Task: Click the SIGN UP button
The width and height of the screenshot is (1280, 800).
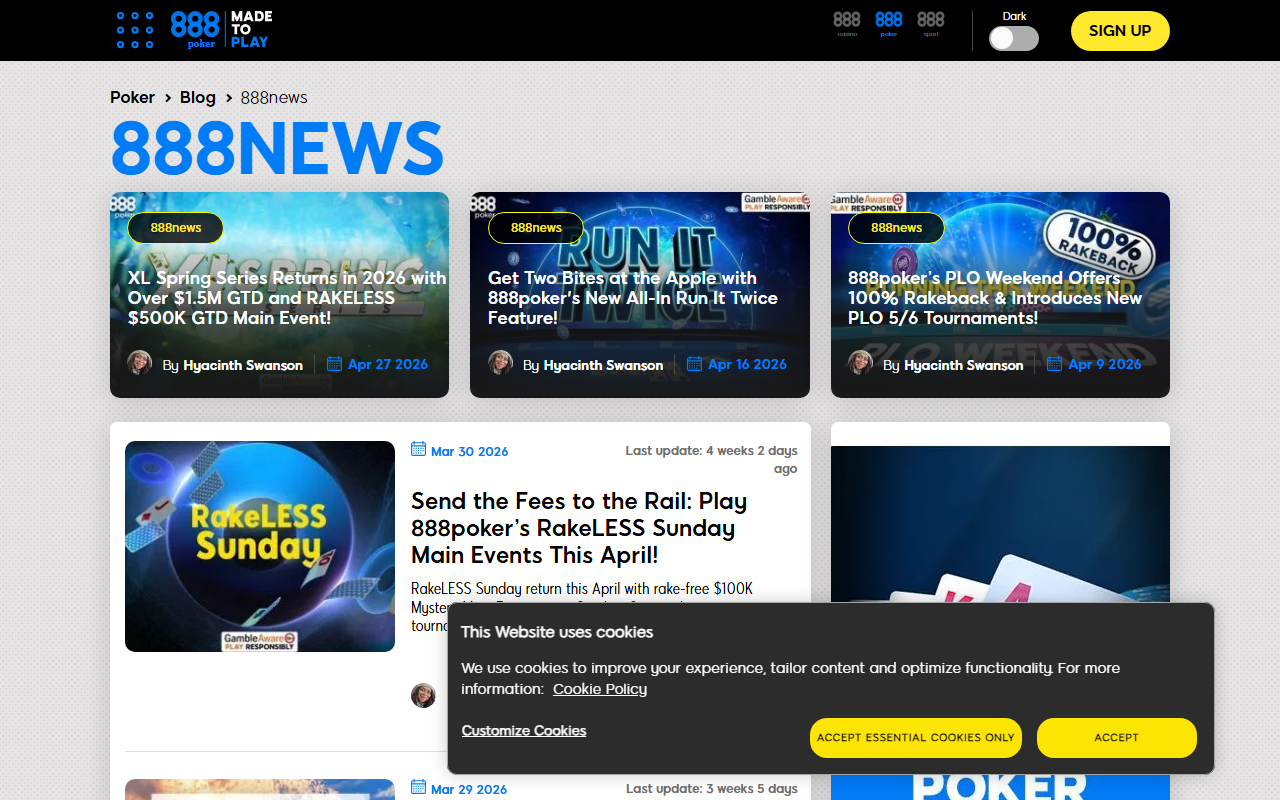Action: click(1120, 31)
